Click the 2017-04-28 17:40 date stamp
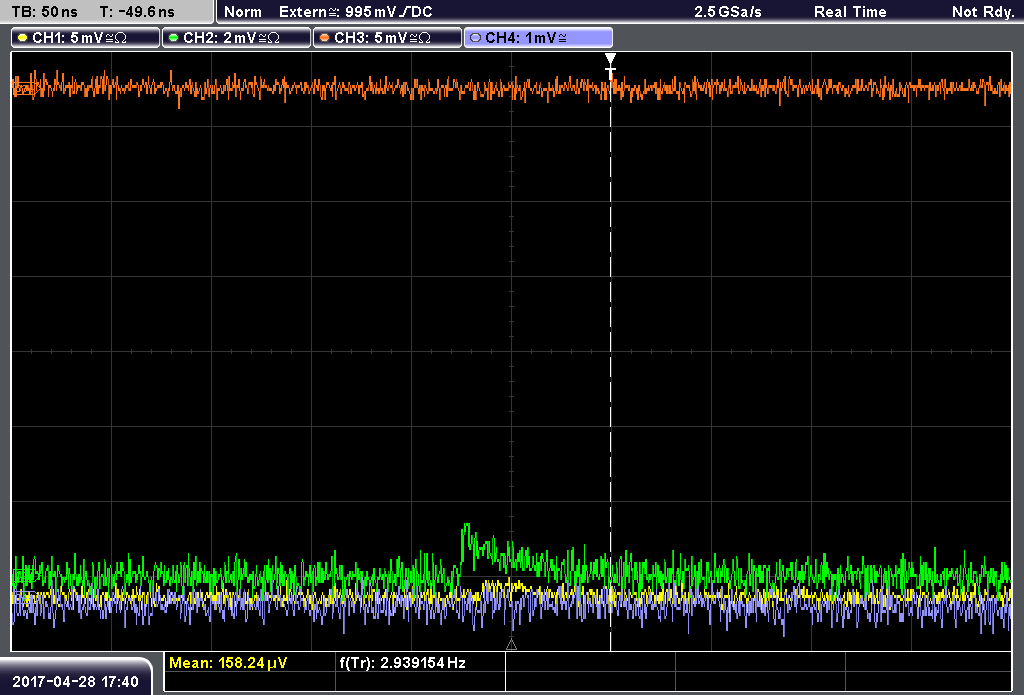This screenshot has width=1024, height=695. tap(76, 681)
